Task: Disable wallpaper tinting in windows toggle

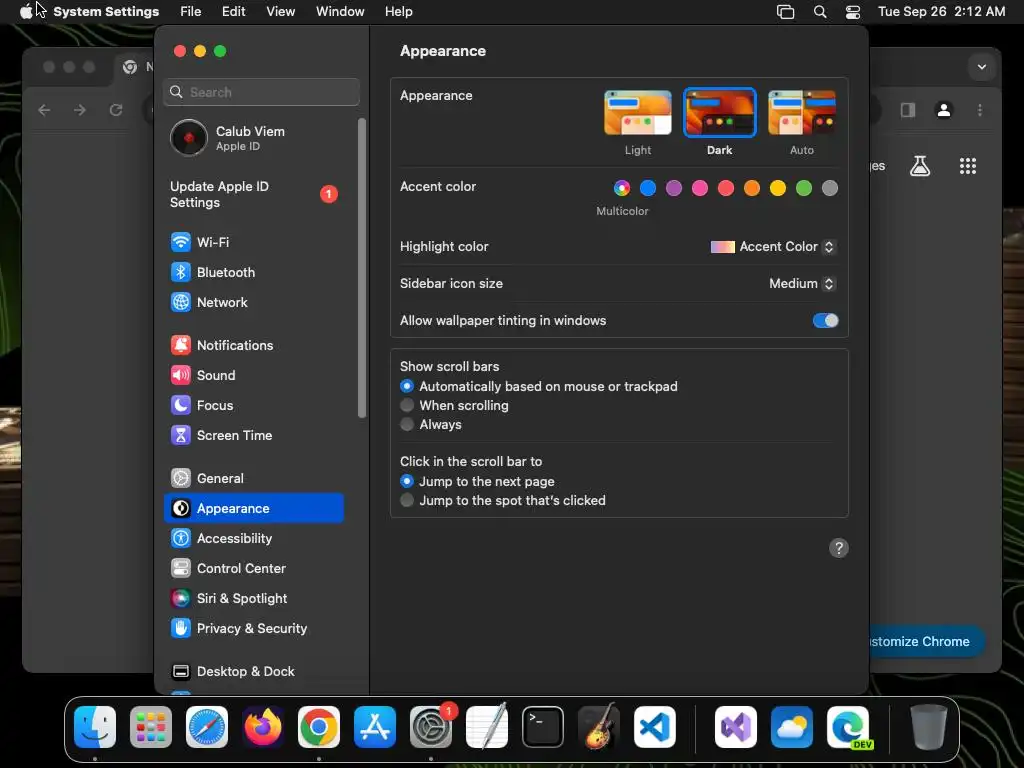Action: pos(825,321)
